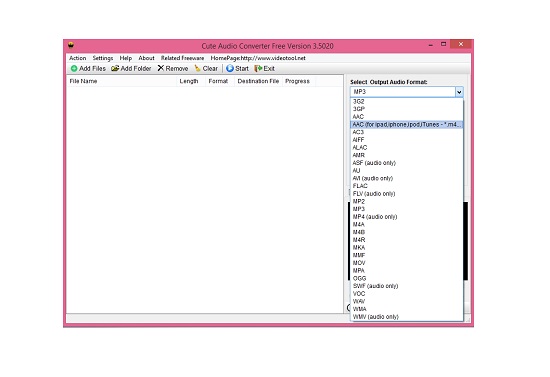Open the HomePage videotool.net link

258,58
